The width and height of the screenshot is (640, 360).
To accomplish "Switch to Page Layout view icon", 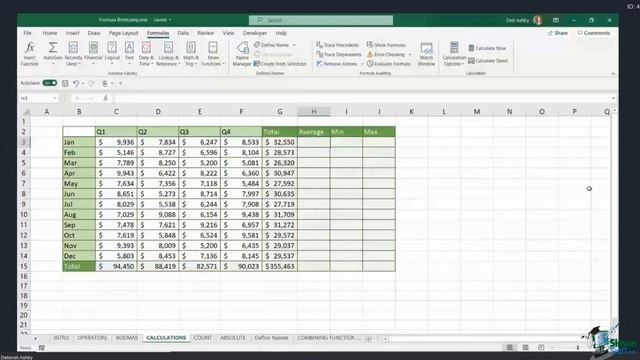I will click(x=525, y=347).
